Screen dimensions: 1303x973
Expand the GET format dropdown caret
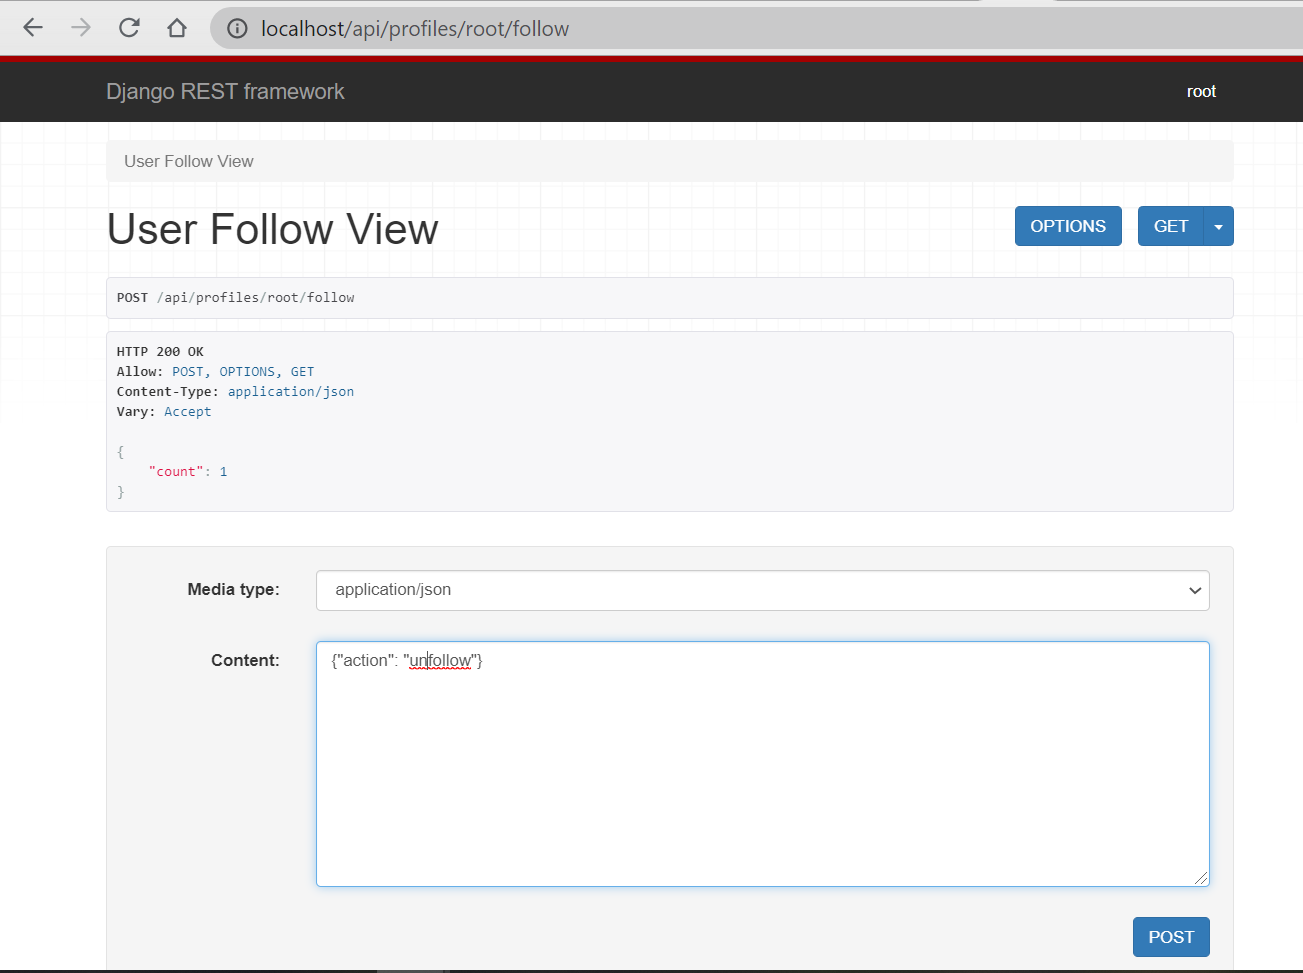tap(1218, 226)
